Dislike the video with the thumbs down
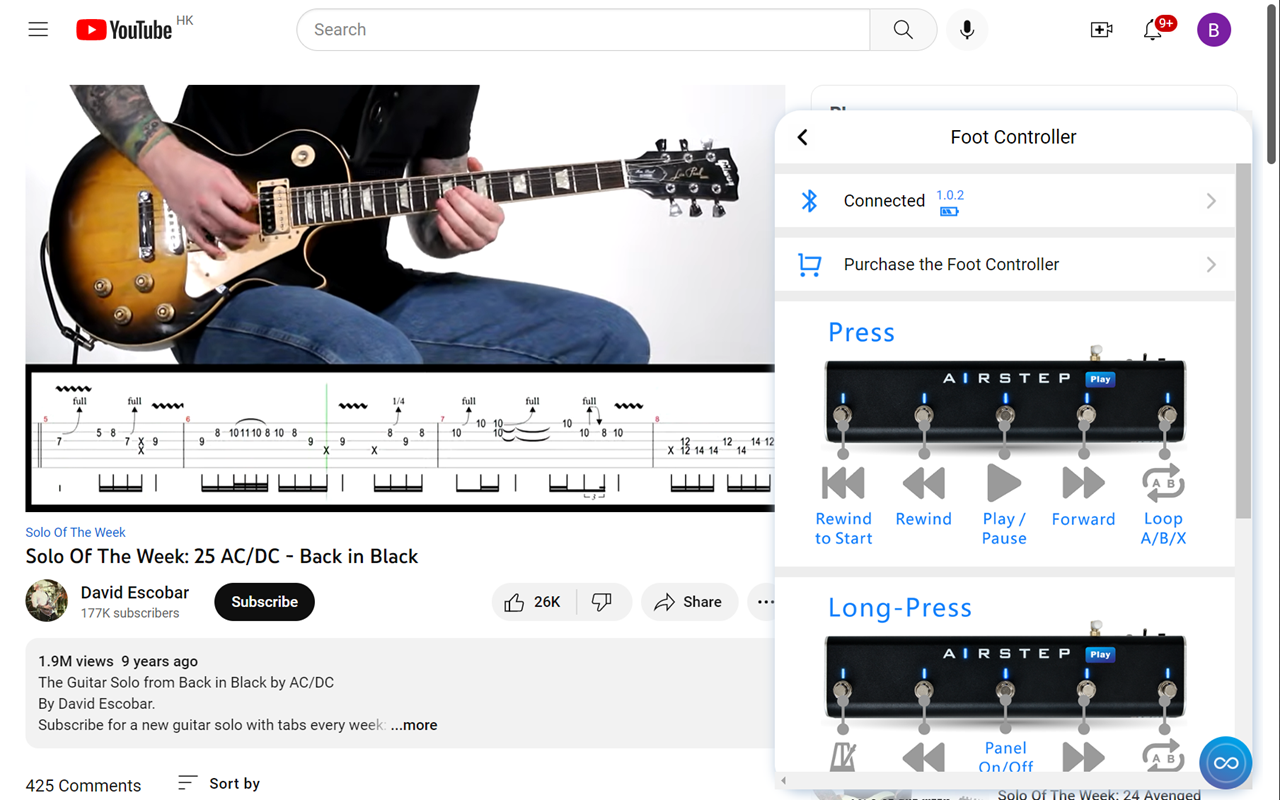 click(x=603, y=601)
